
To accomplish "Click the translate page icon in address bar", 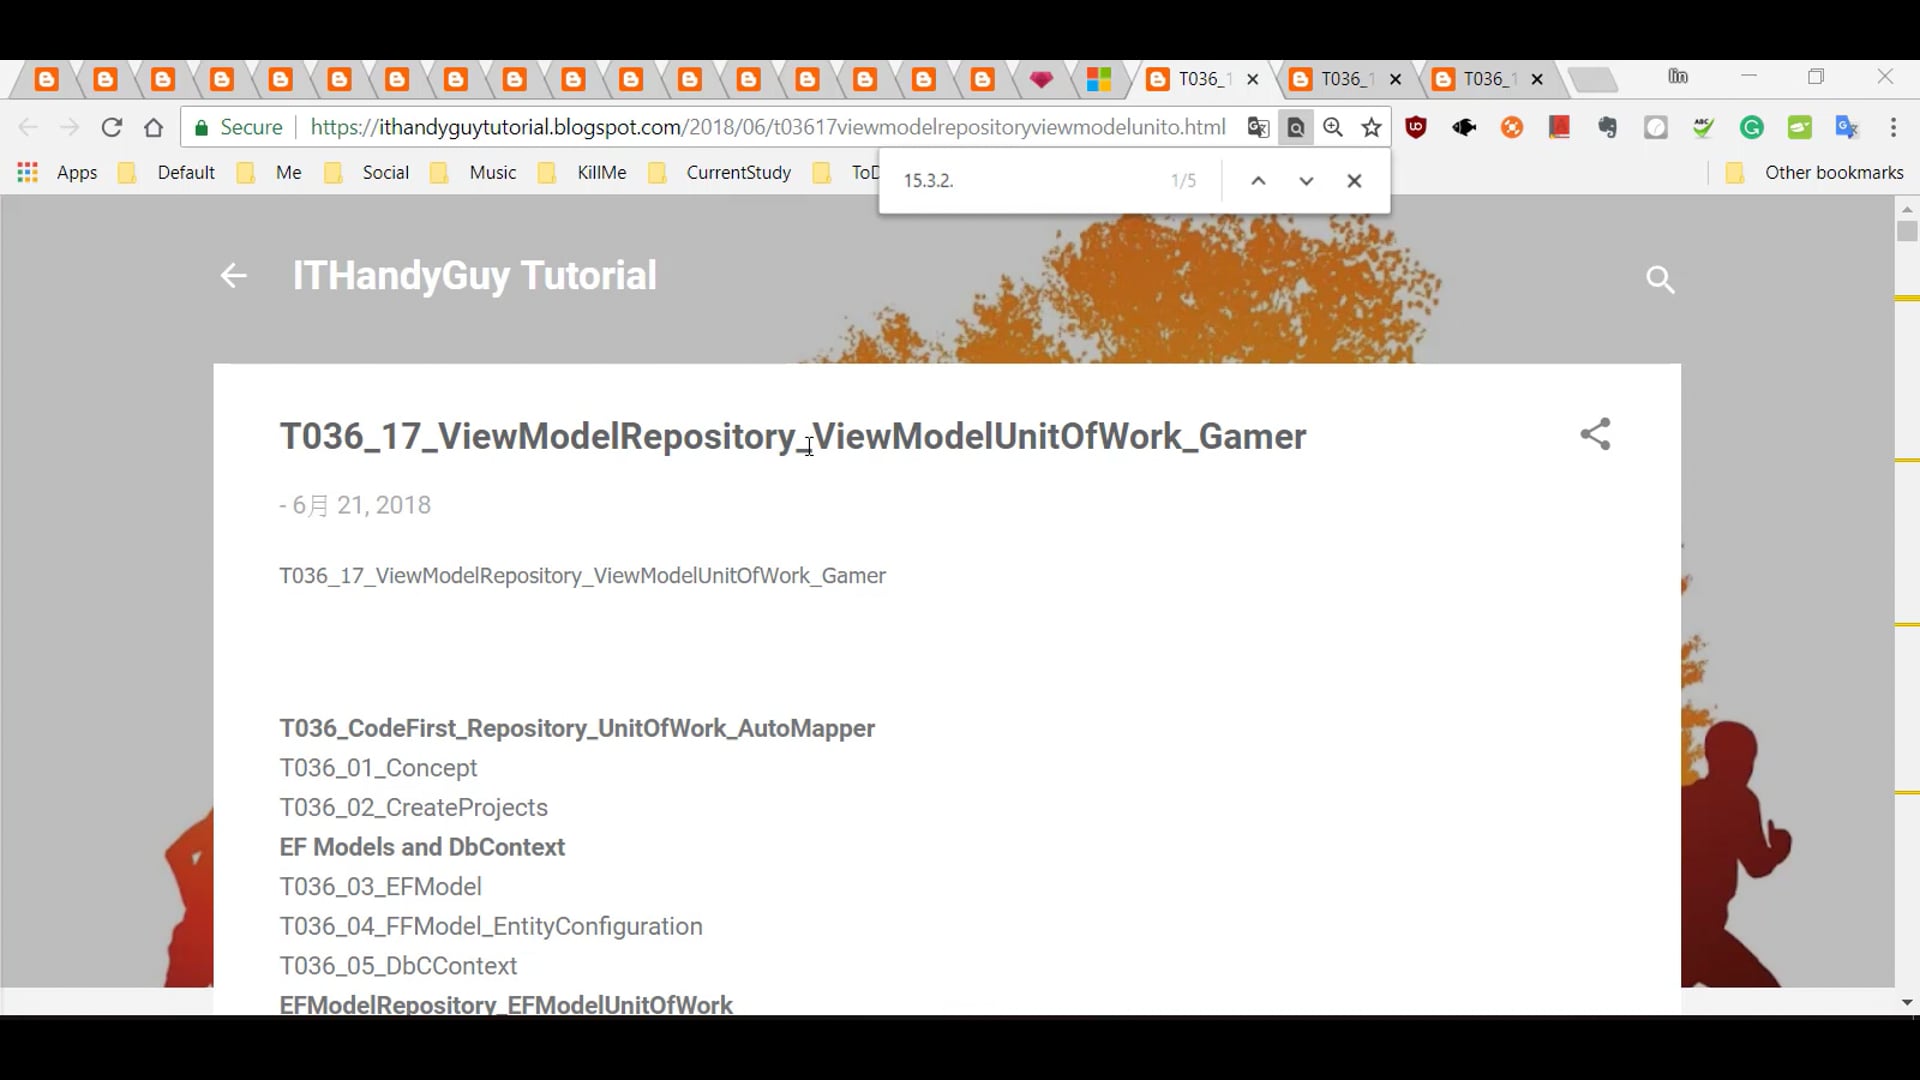I will pyautogui.click(x=1258, y=127).
